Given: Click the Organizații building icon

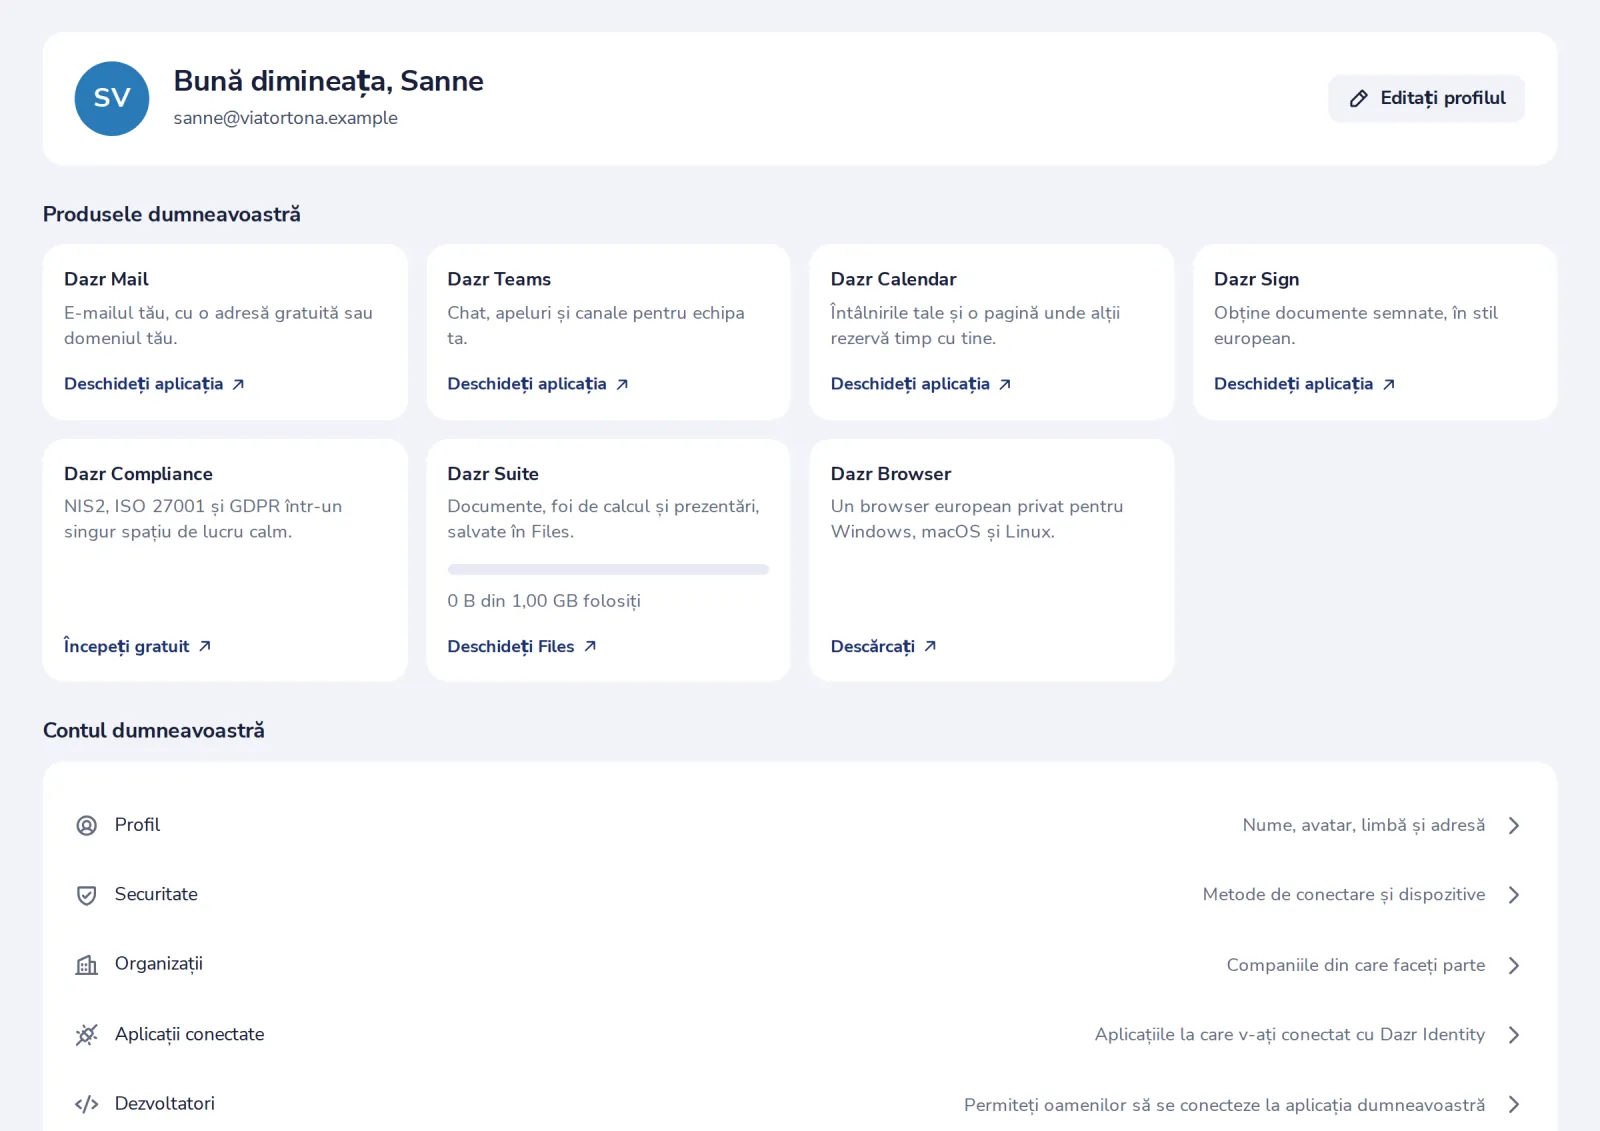Looking at the screenshot, I should click(87, 965).
